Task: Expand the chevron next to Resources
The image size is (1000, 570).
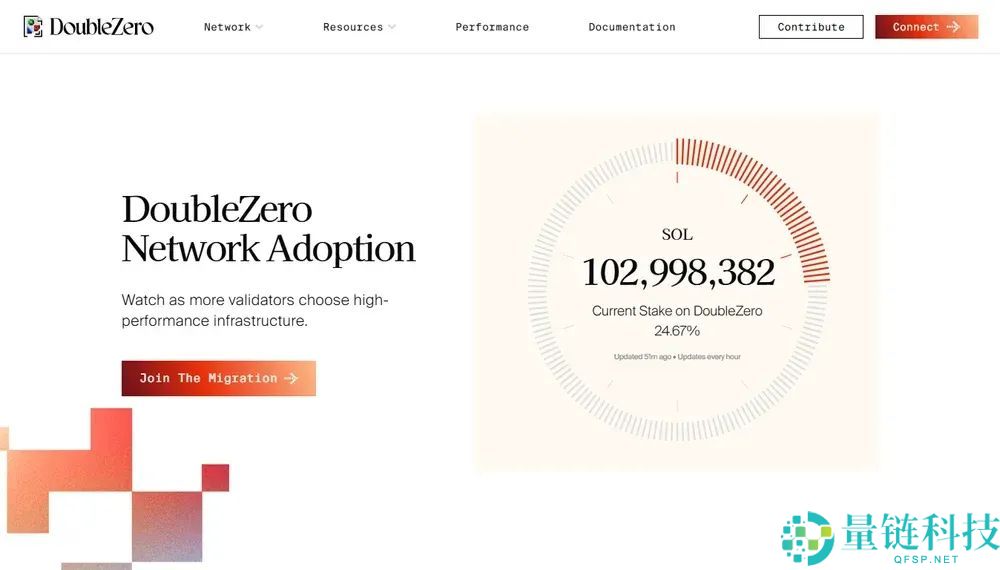Action: 392,27
